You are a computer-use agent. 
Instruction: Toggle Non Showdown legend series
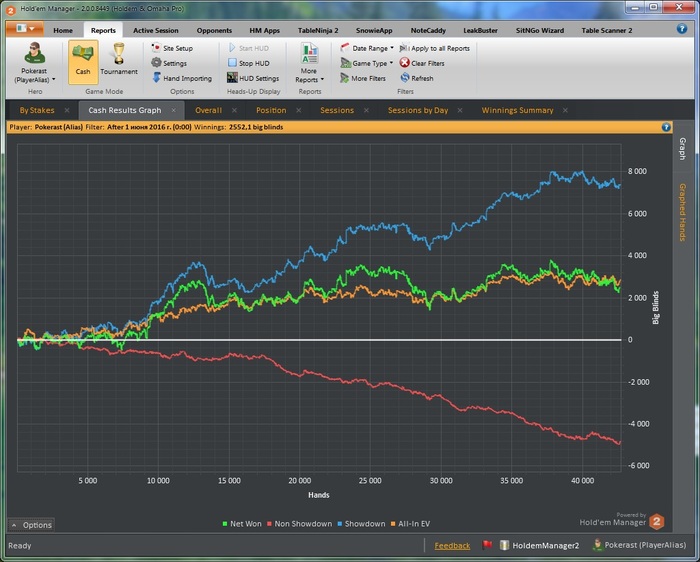pyautogui.click(x=300, y=524)
